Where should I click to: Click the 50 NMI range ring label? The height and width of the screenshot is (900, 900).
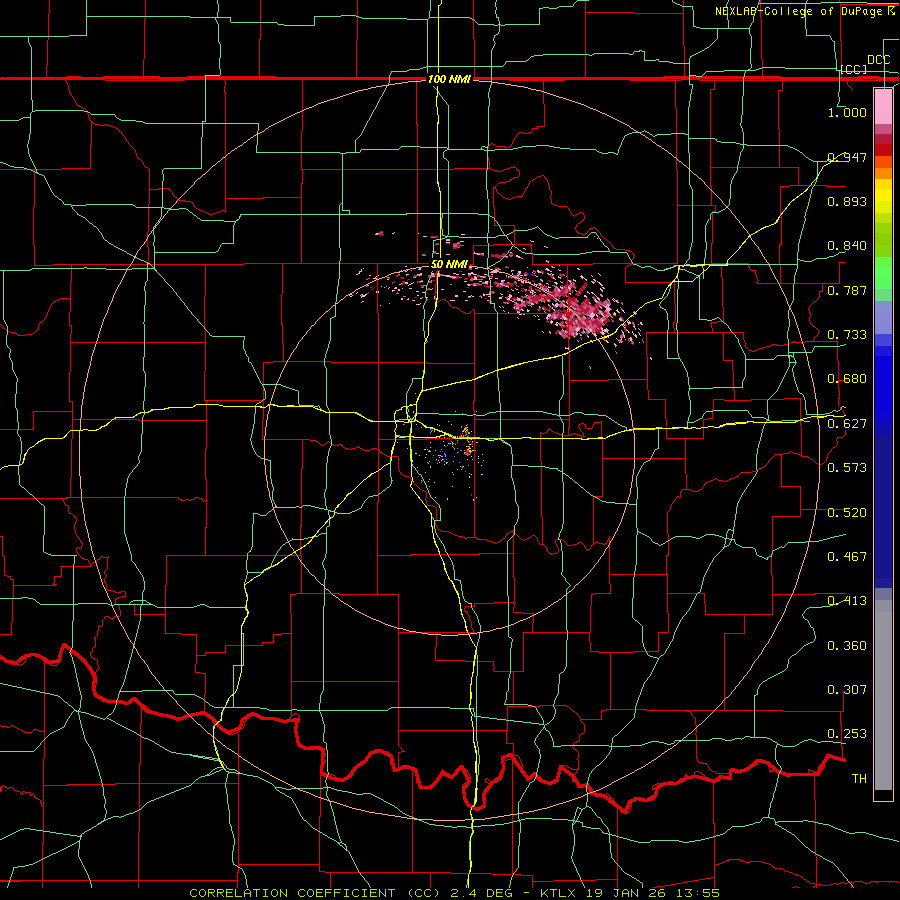coord(449,265)
